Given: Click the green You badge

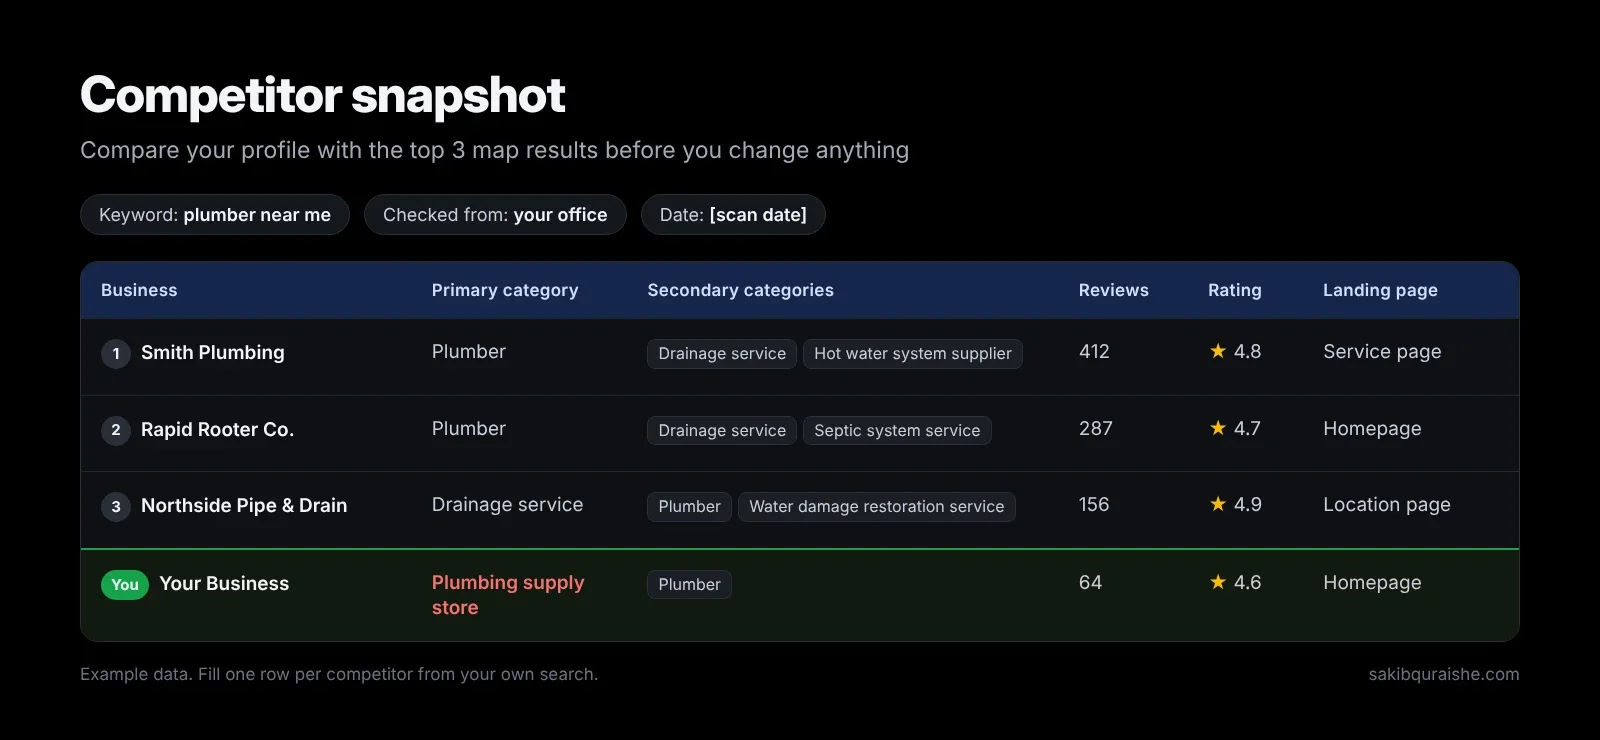Looking at the screenshot, I should pos(125,584).
